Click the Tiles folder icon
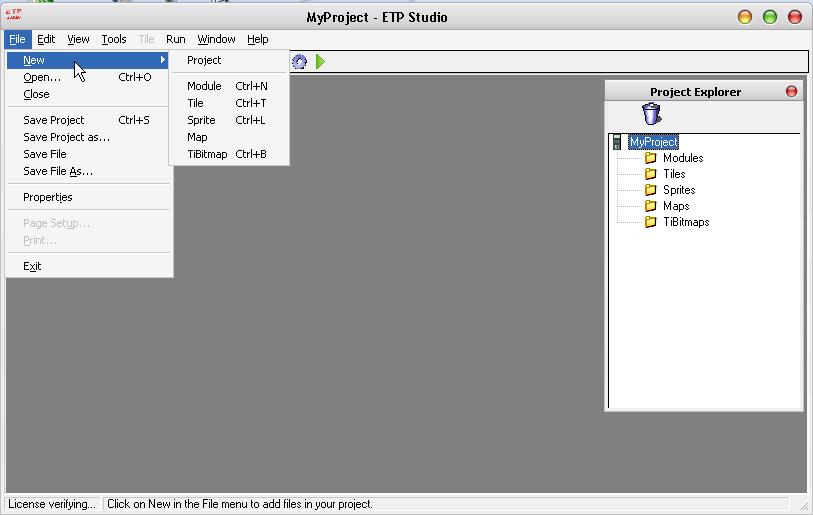 pyautogui.click(x=650, y=174)
